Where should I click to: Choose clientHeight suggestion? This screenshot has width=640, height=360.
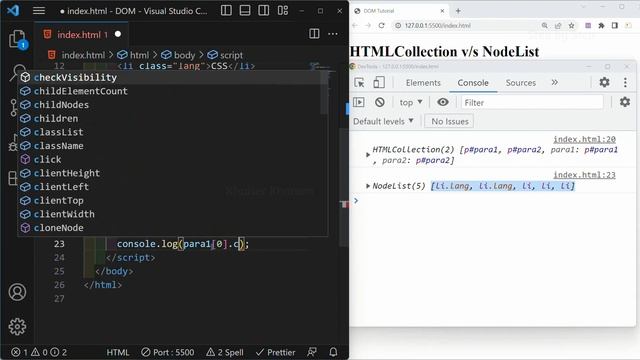pos(172,173)
